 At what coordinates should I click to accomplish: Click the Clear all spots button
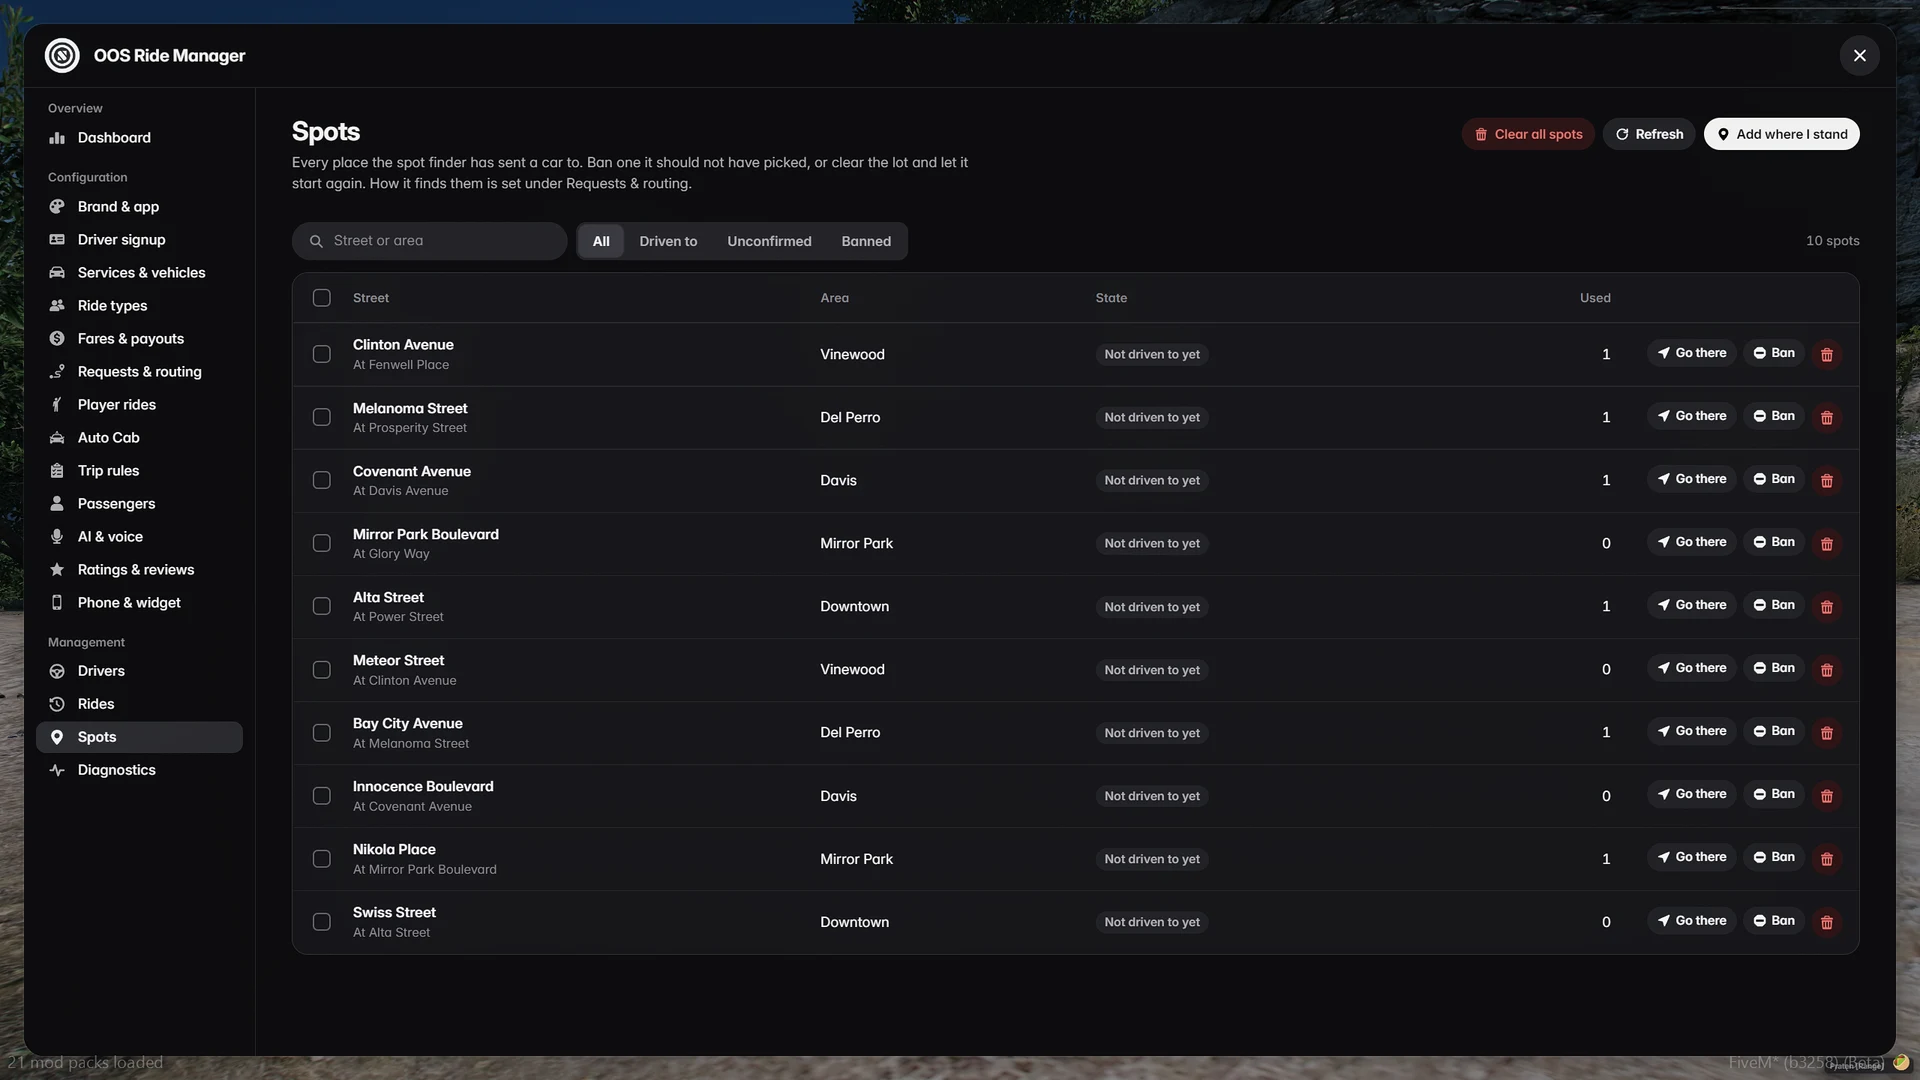1528,134
